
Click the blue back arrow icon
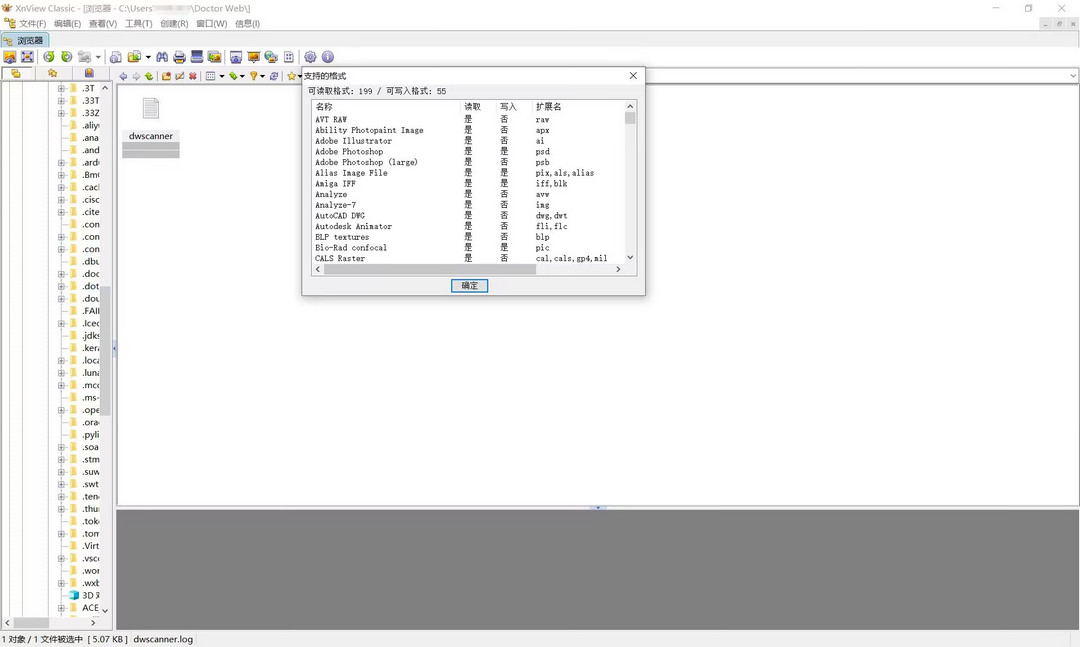click(123, 76)
